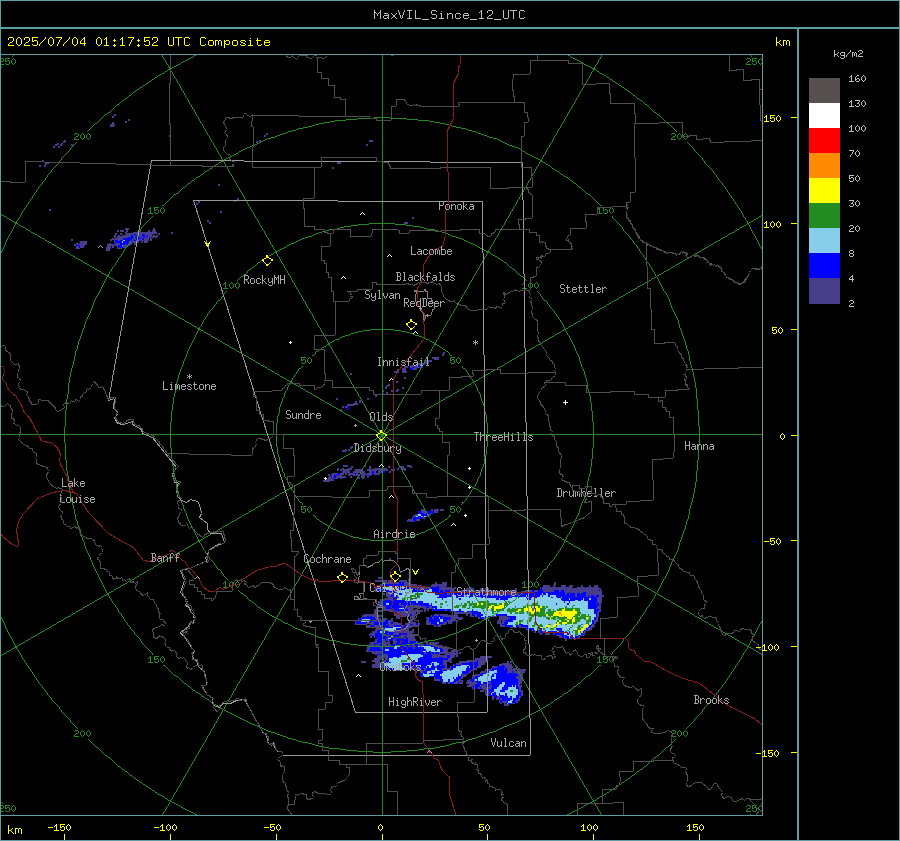The height and width of the screenshot is (841, 900).
Task: Click the Banff town label
Action: click(x=165, y=557)
